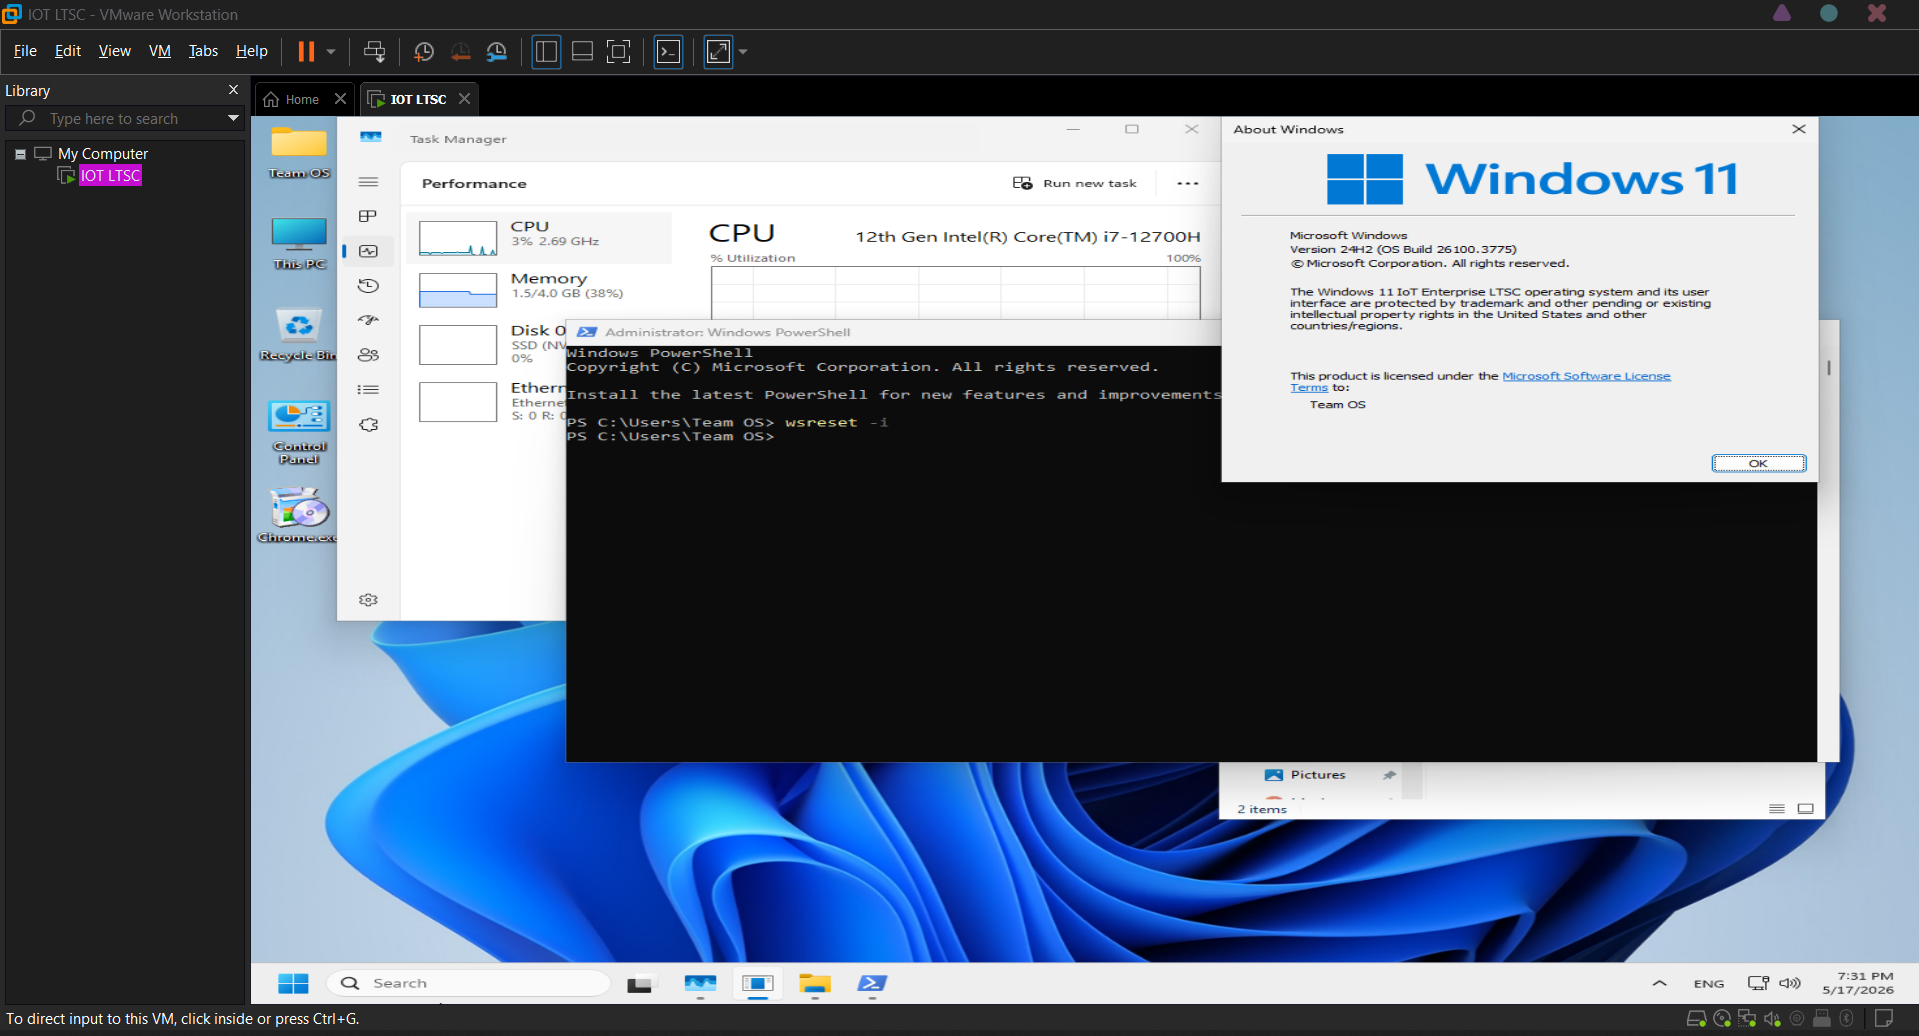1919x1036 pixels.
Task: Open the File menu
Action: coord(25,51)
